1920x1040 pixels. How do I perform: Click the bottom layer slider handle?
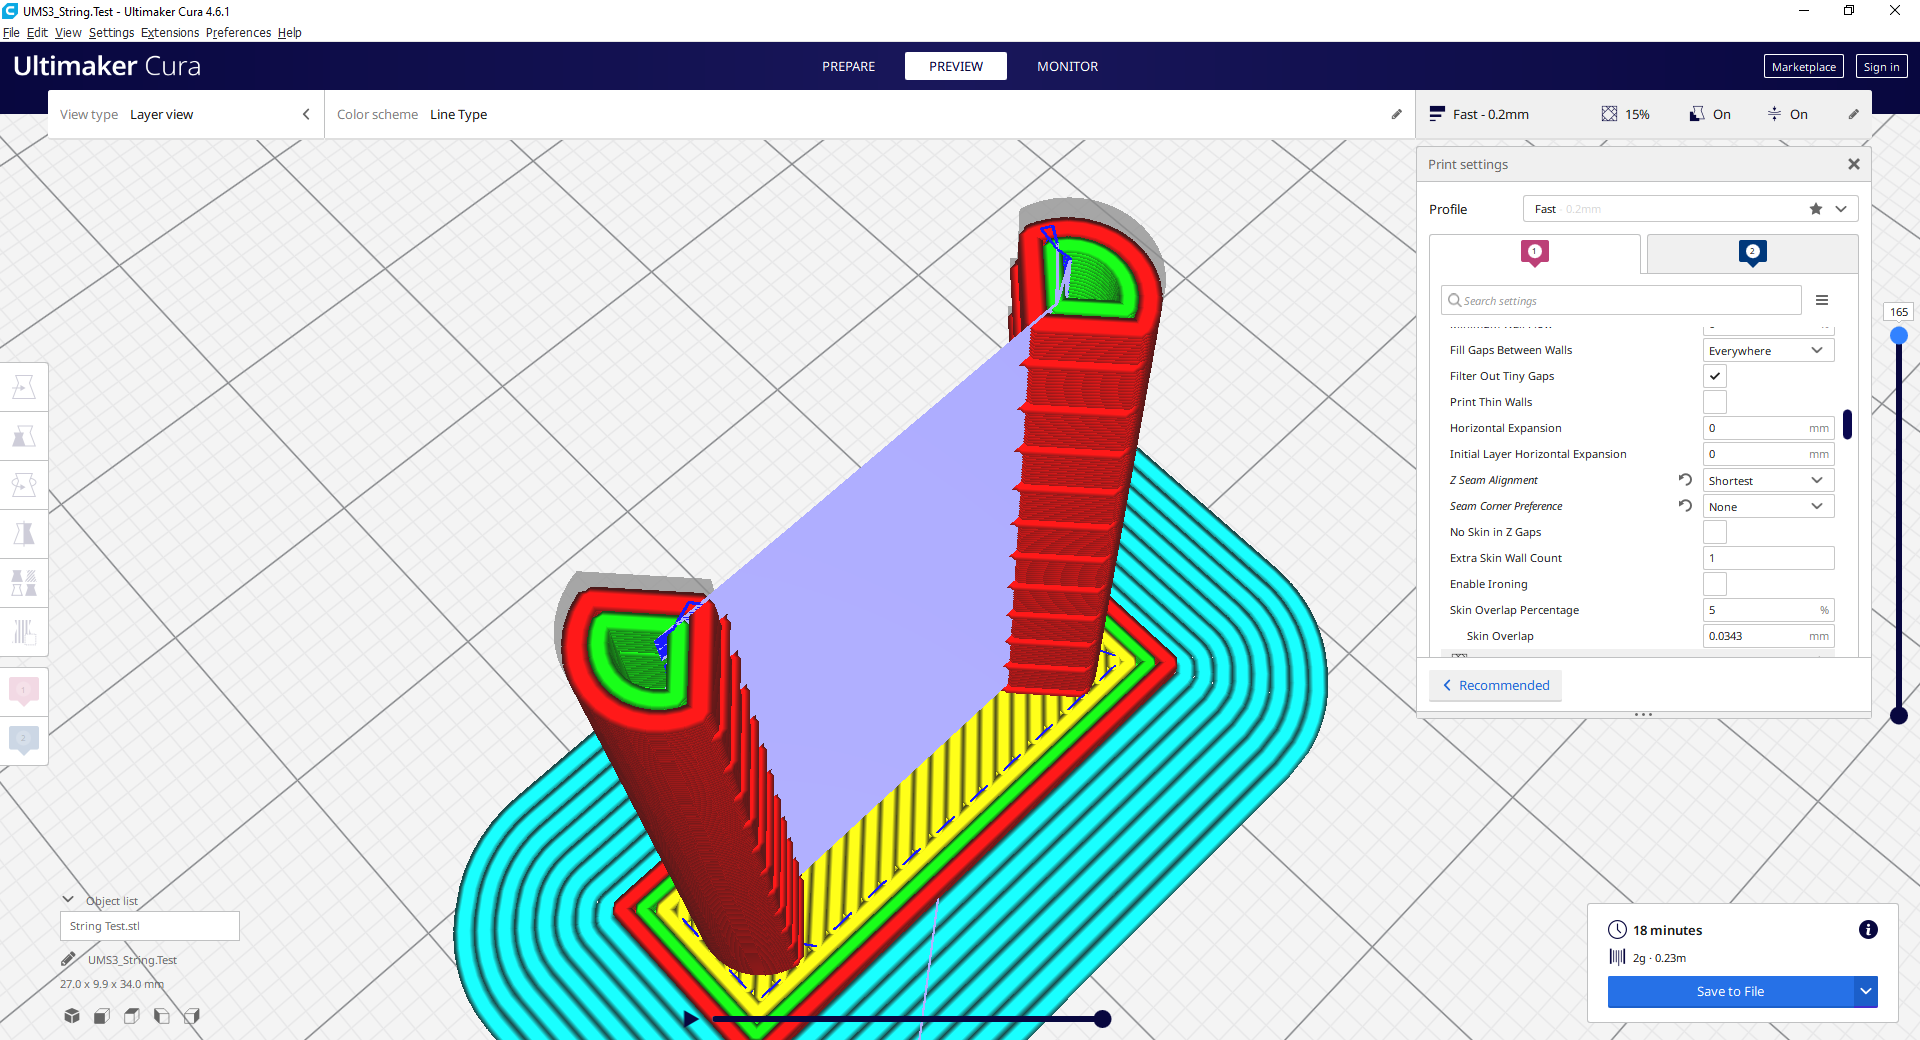coord(1898,715)
